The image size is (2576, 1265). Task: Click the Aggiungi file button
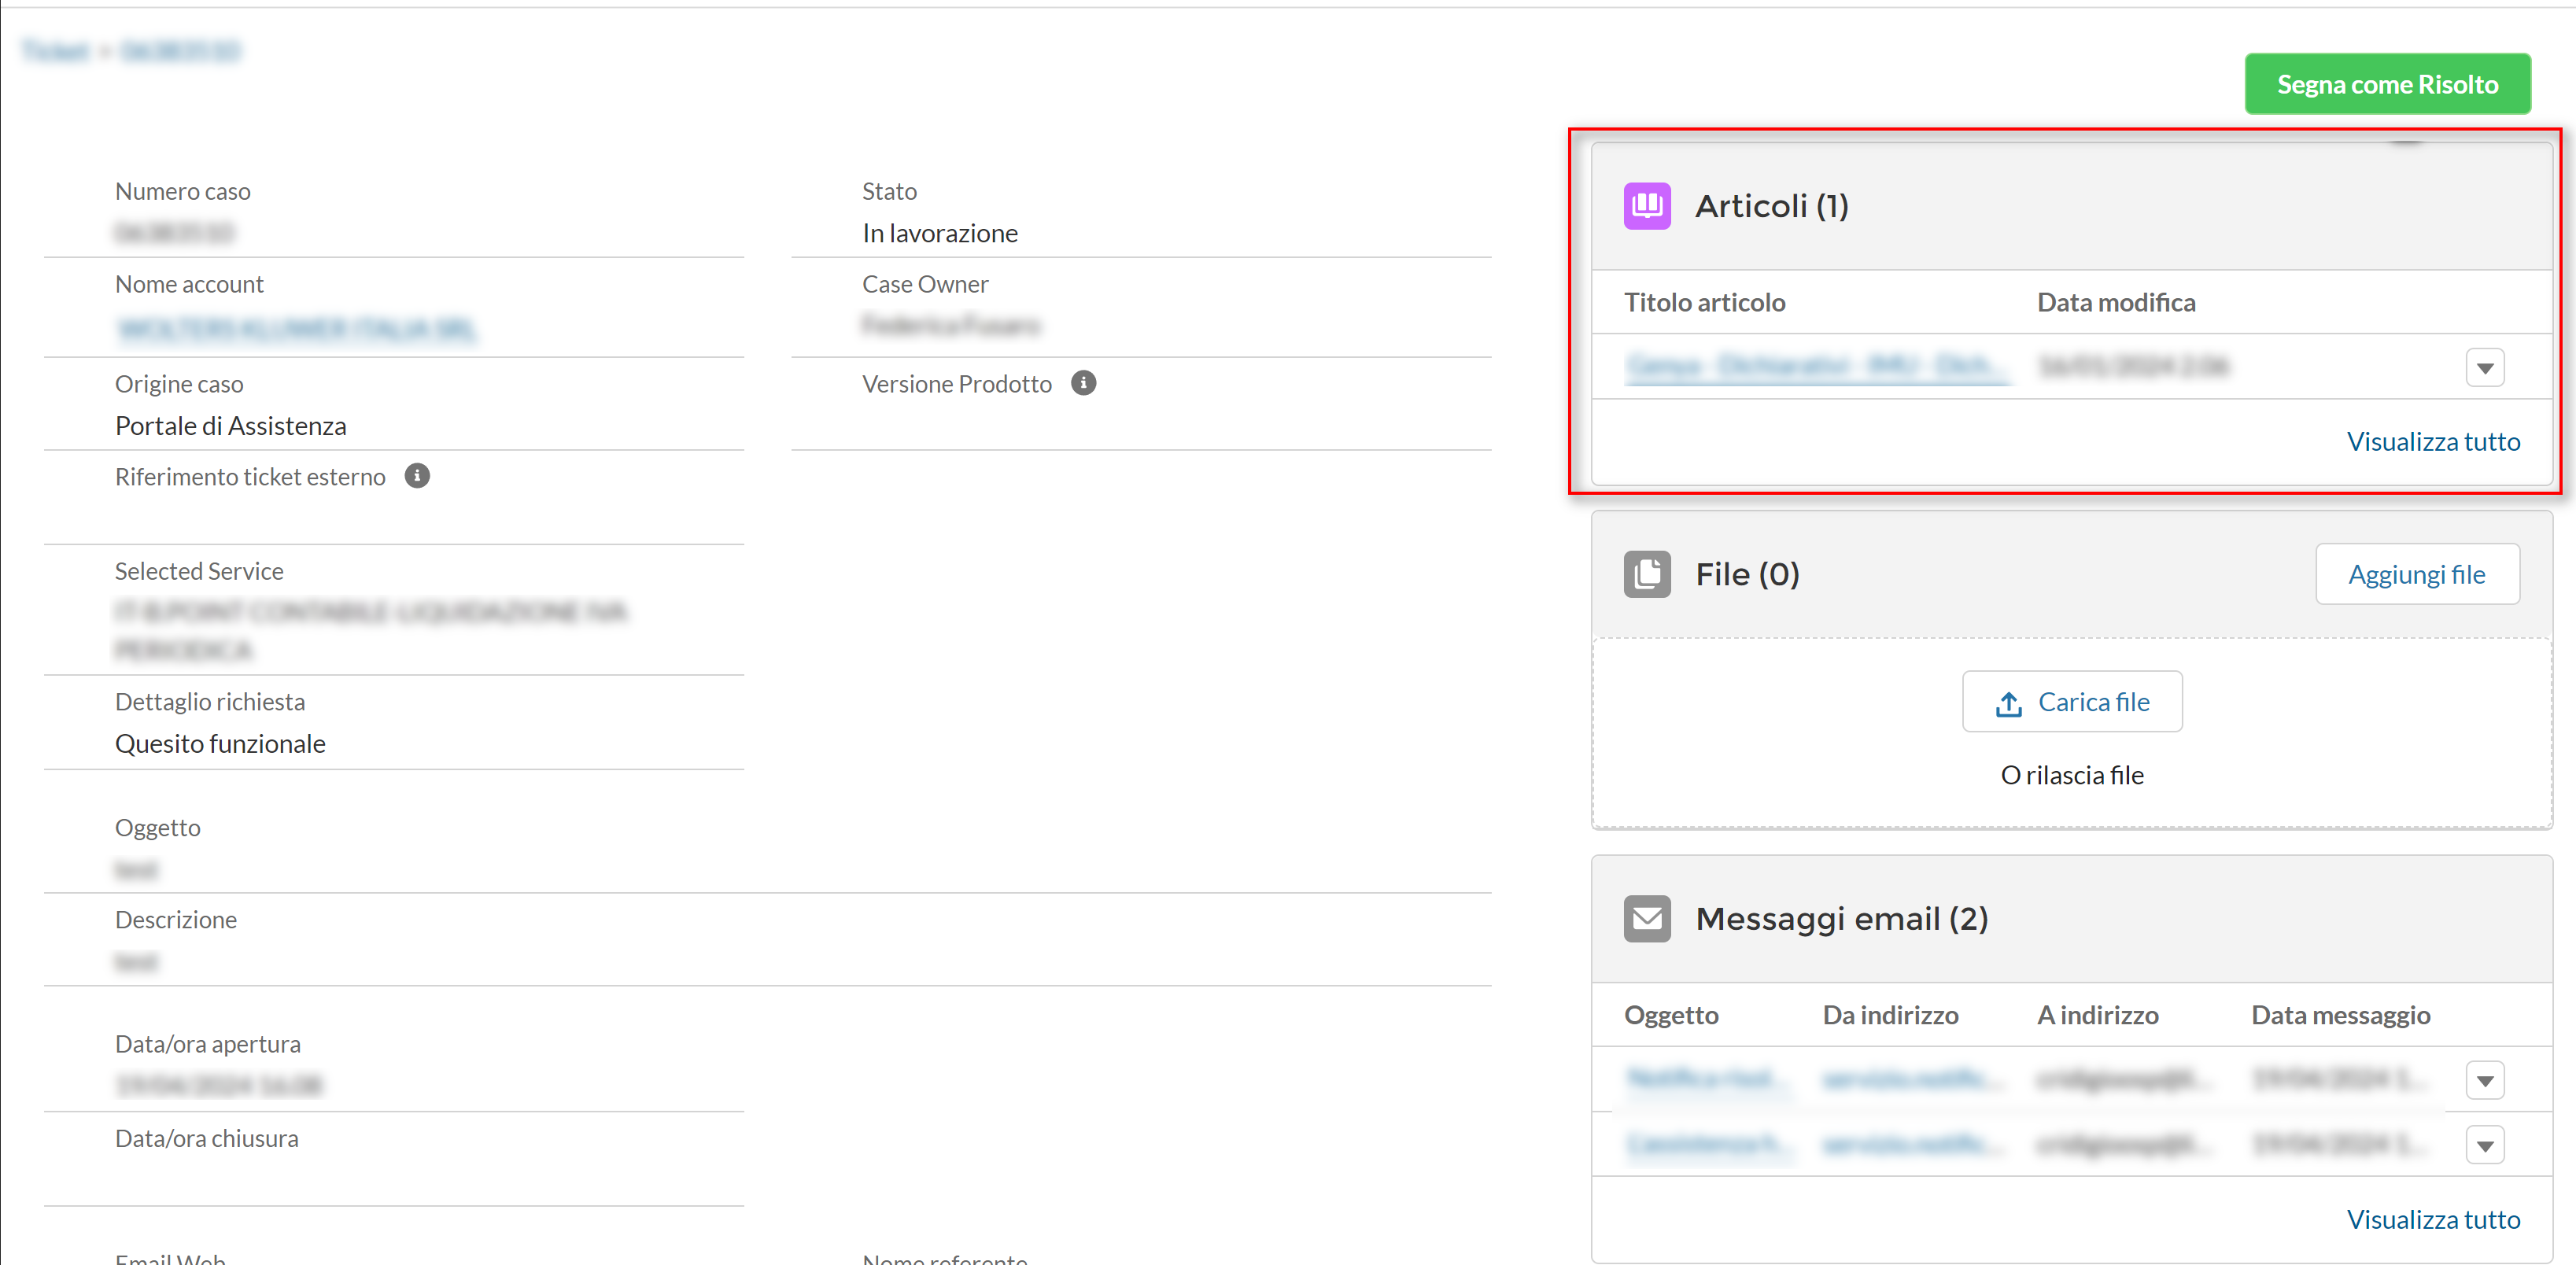[x=2416, y=574]
